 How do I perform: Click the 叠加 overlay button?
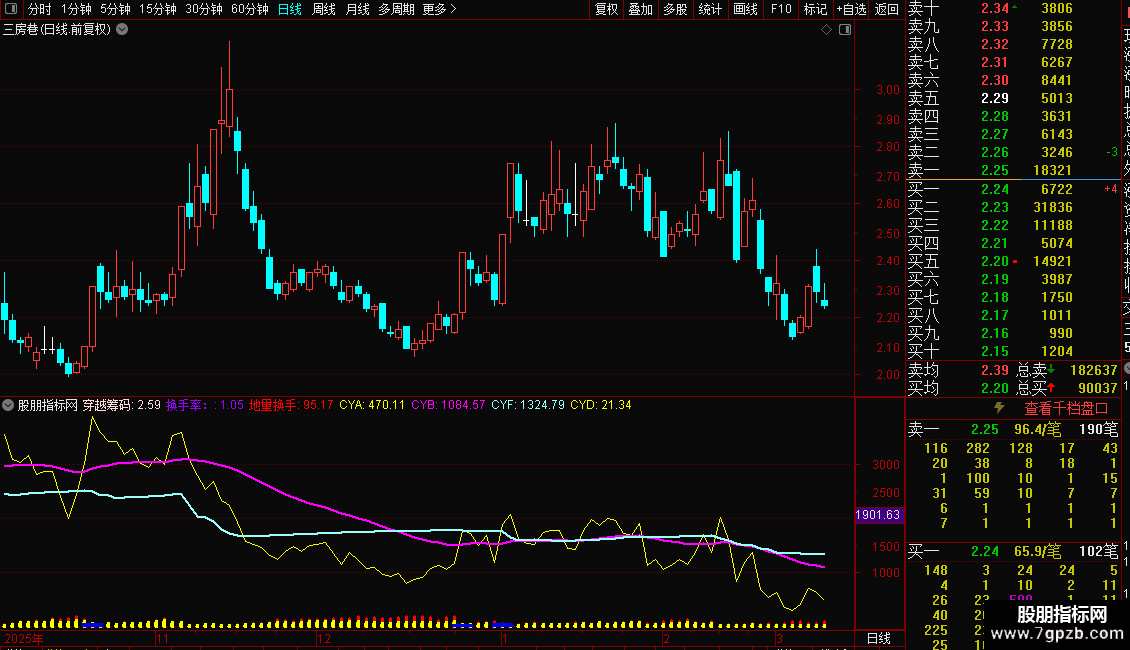coord(640,9)
